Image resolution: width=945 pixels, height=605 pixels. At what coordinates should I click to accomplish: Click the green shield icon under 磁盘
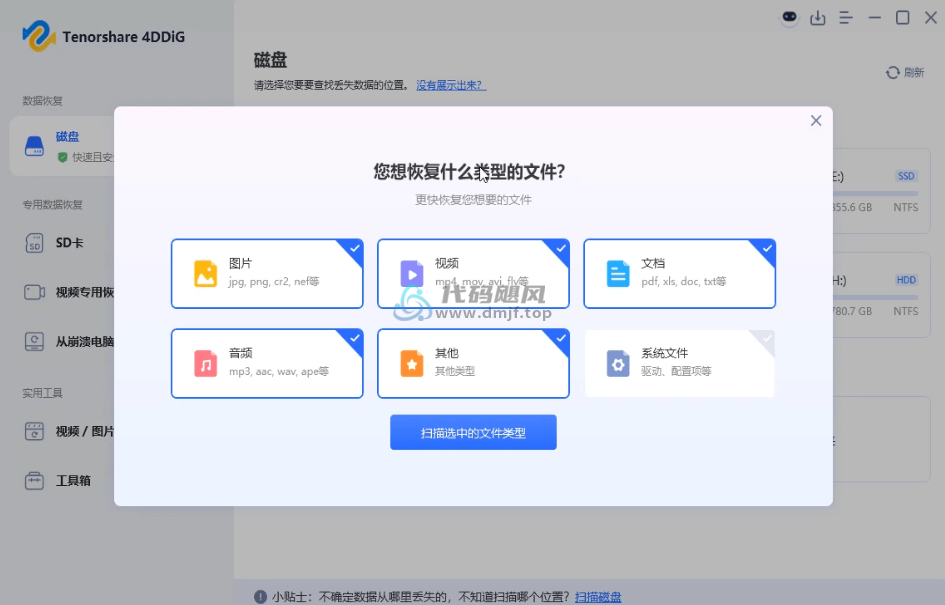(62, 157)
